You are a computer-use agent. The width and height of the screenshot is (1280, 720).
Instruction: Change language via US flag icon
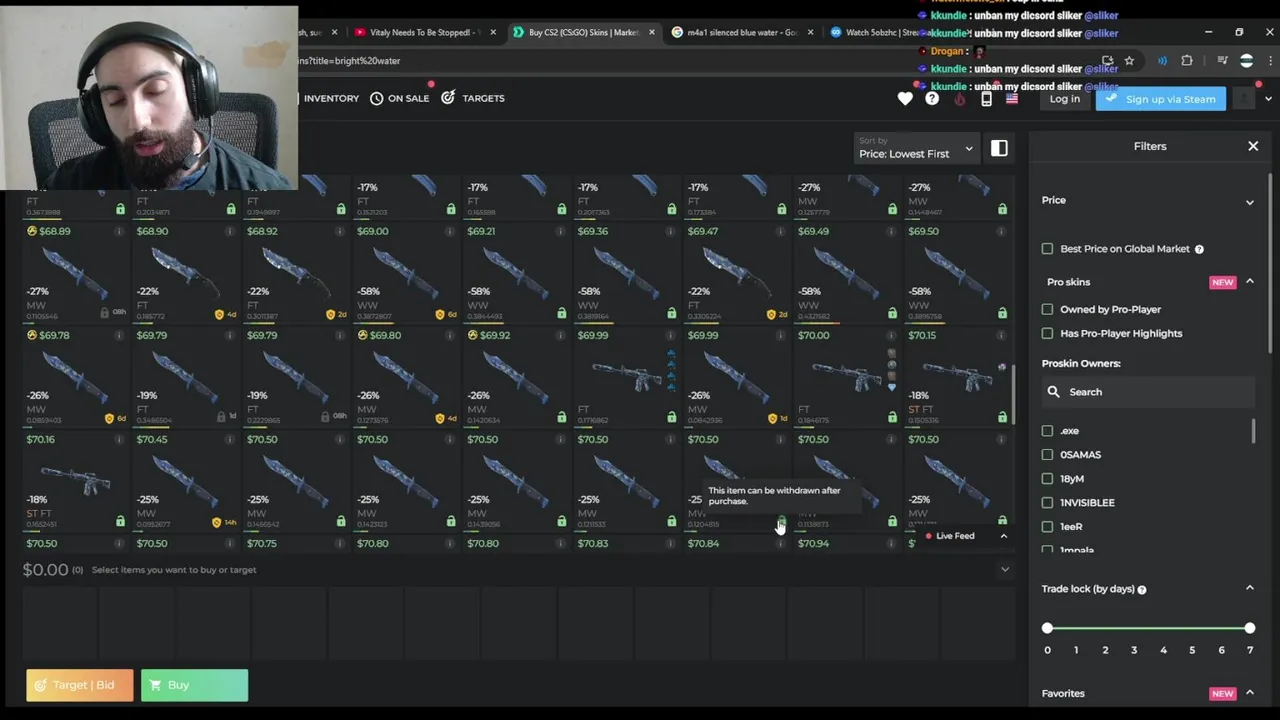tap(1012, 99)
